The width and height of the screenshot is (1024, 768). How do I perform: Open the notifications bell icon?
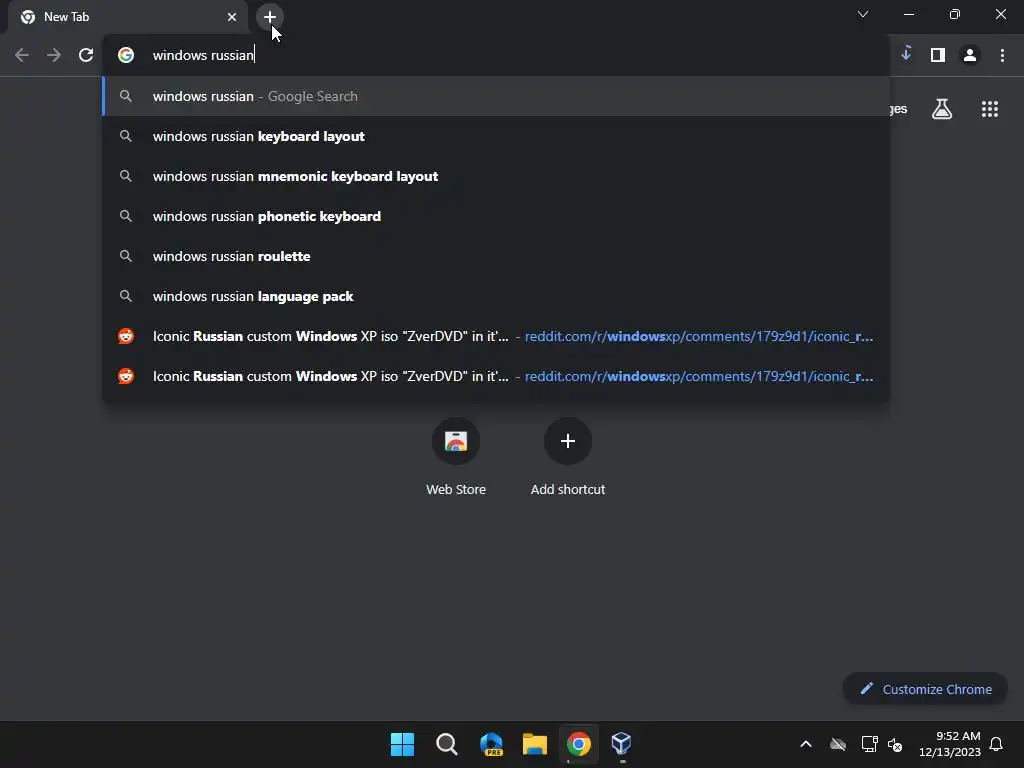996,744
